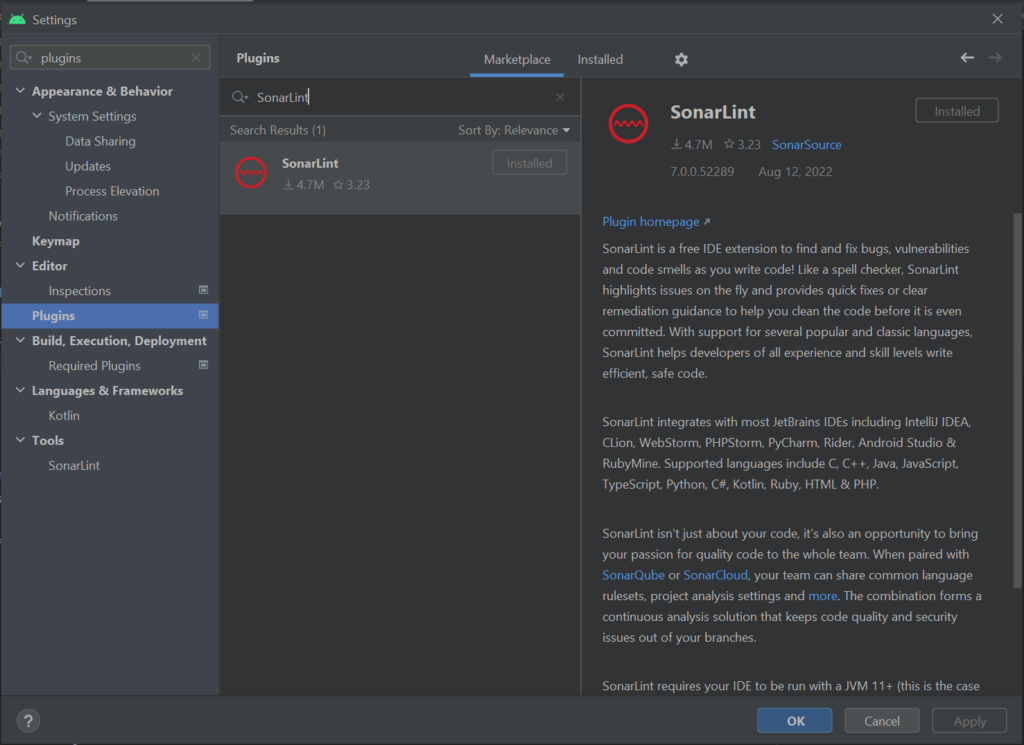The width and height of the screenshot is (1024, 745).
Task: Open the SonarSource vendor link
Action: pyautogui.click(x=807, y=145)
